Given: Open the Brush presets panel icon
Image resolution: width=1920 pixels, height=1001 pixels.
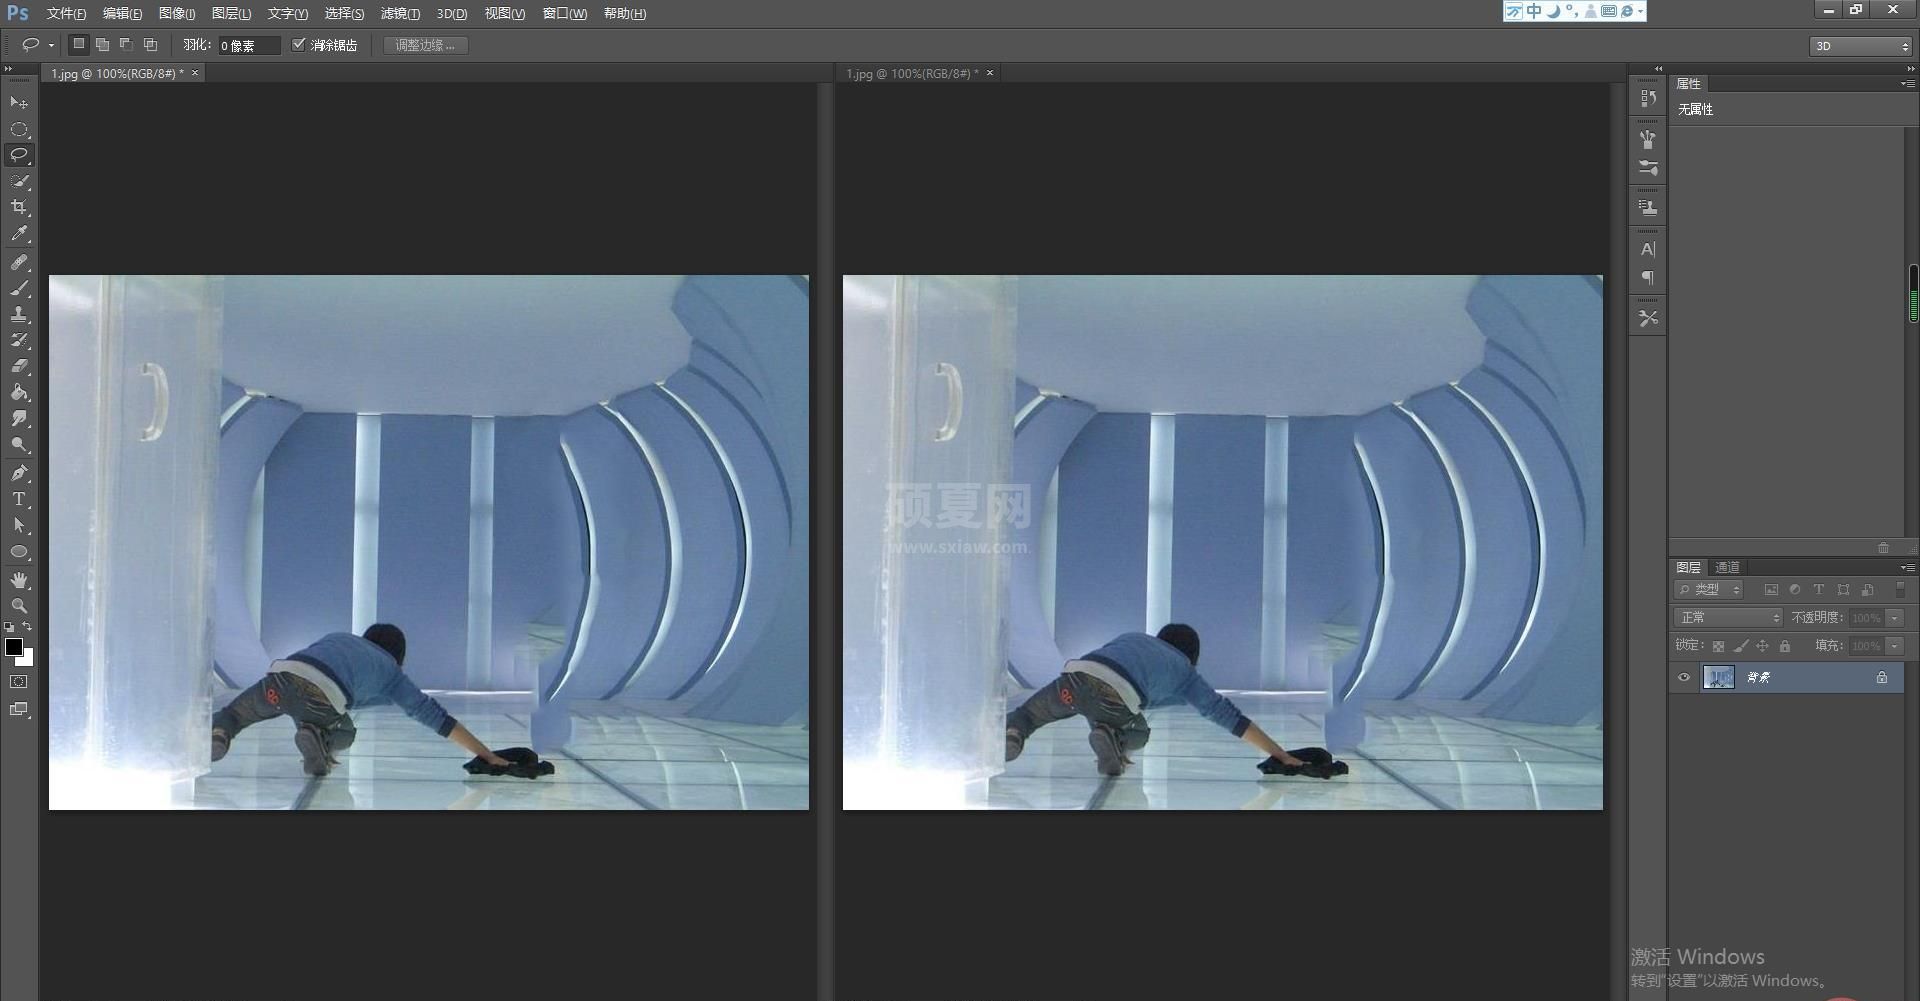Looking at the screenshot, I should pyautogui.click(x=1648, y=167).
